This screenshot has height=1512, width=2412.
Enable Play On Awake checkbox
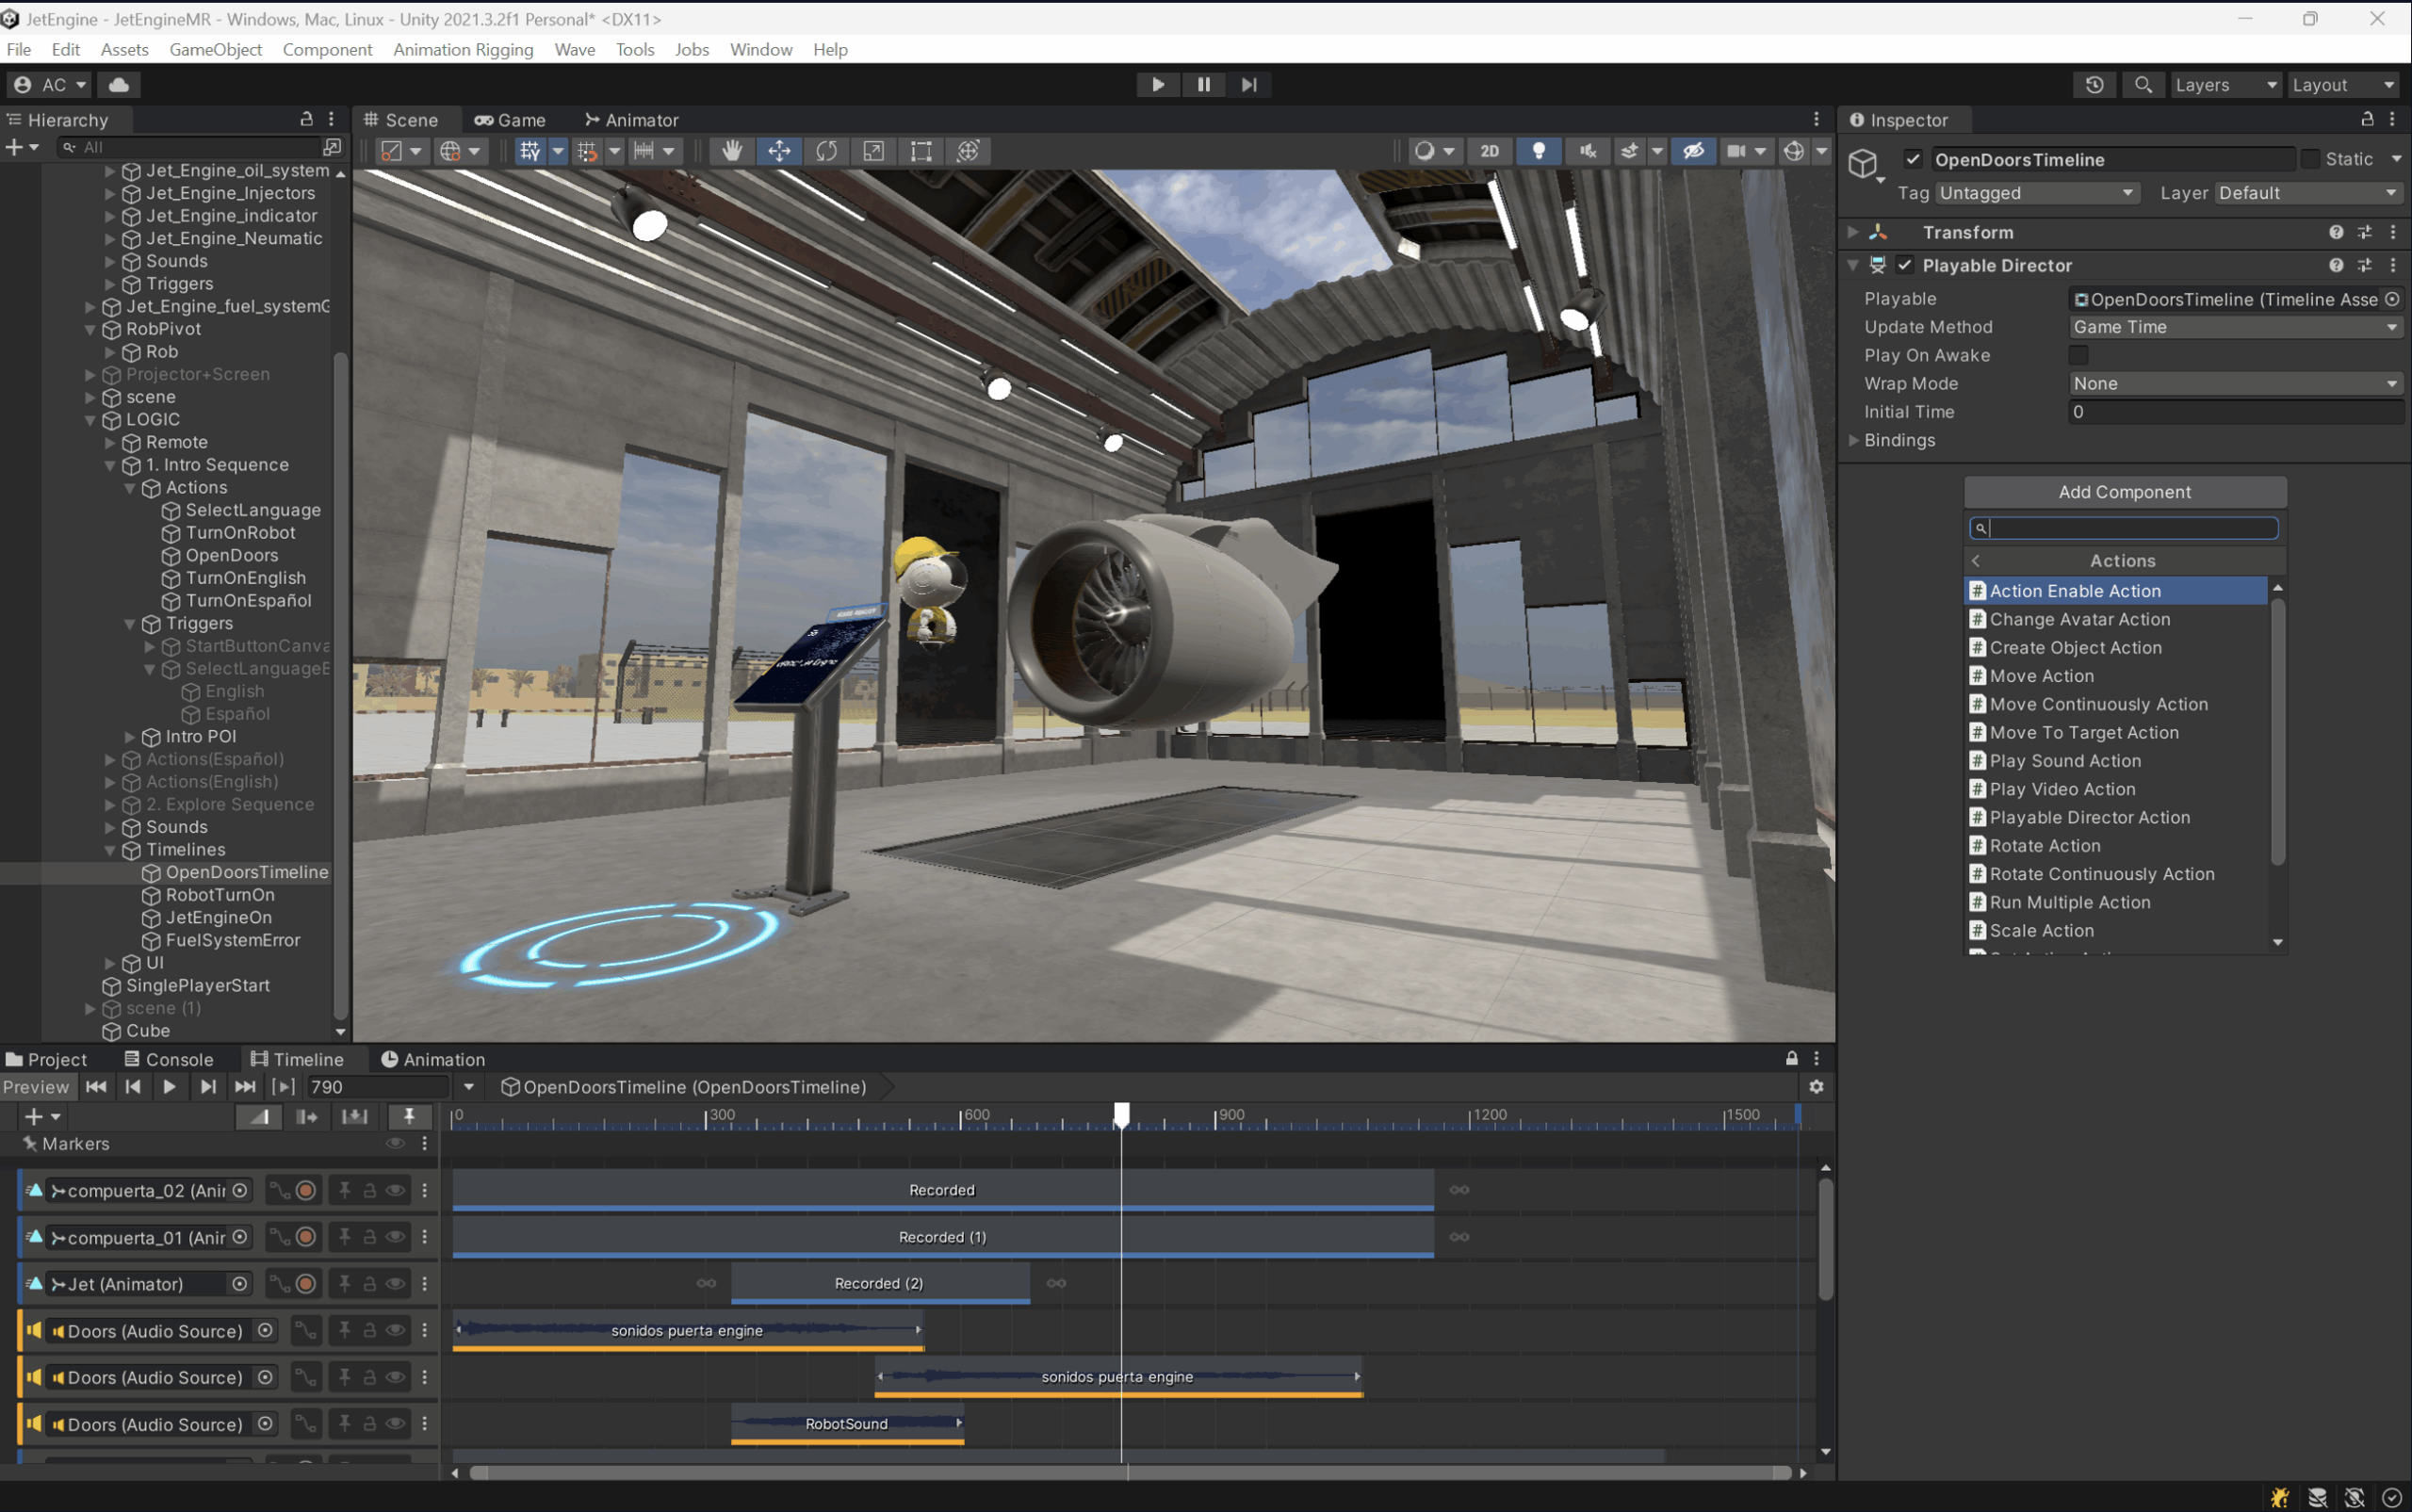(x=2079, y=355)
